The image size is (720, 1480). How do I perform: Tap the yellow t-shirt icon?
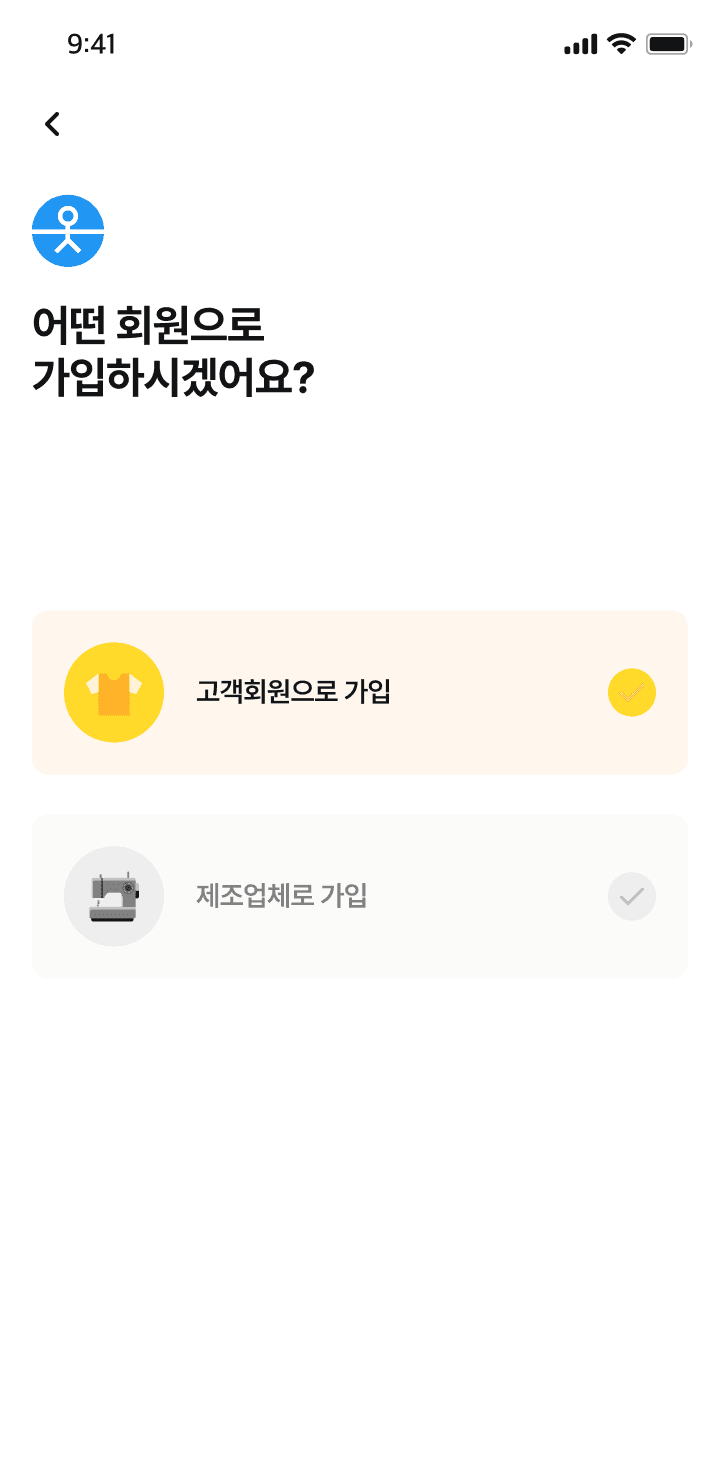pos(114,692)
